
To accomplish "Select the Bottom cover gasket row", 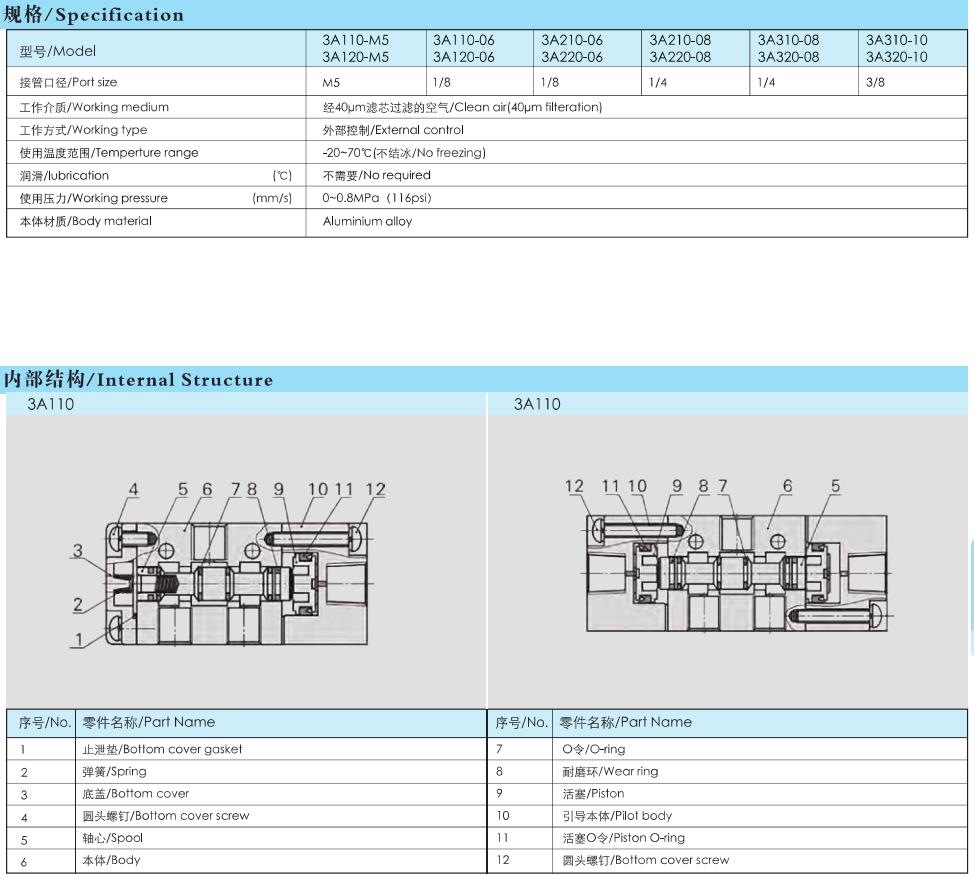I will tap(246, 749).
